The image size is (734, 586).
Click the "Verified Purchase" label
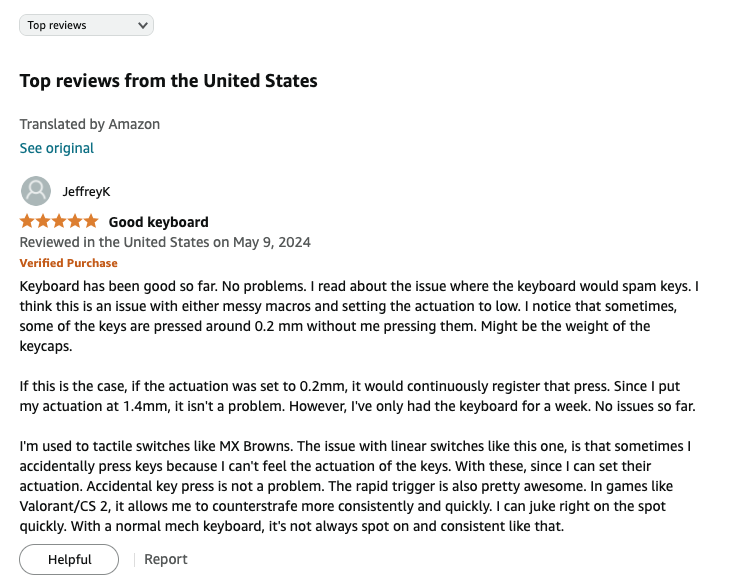point(69,263)
